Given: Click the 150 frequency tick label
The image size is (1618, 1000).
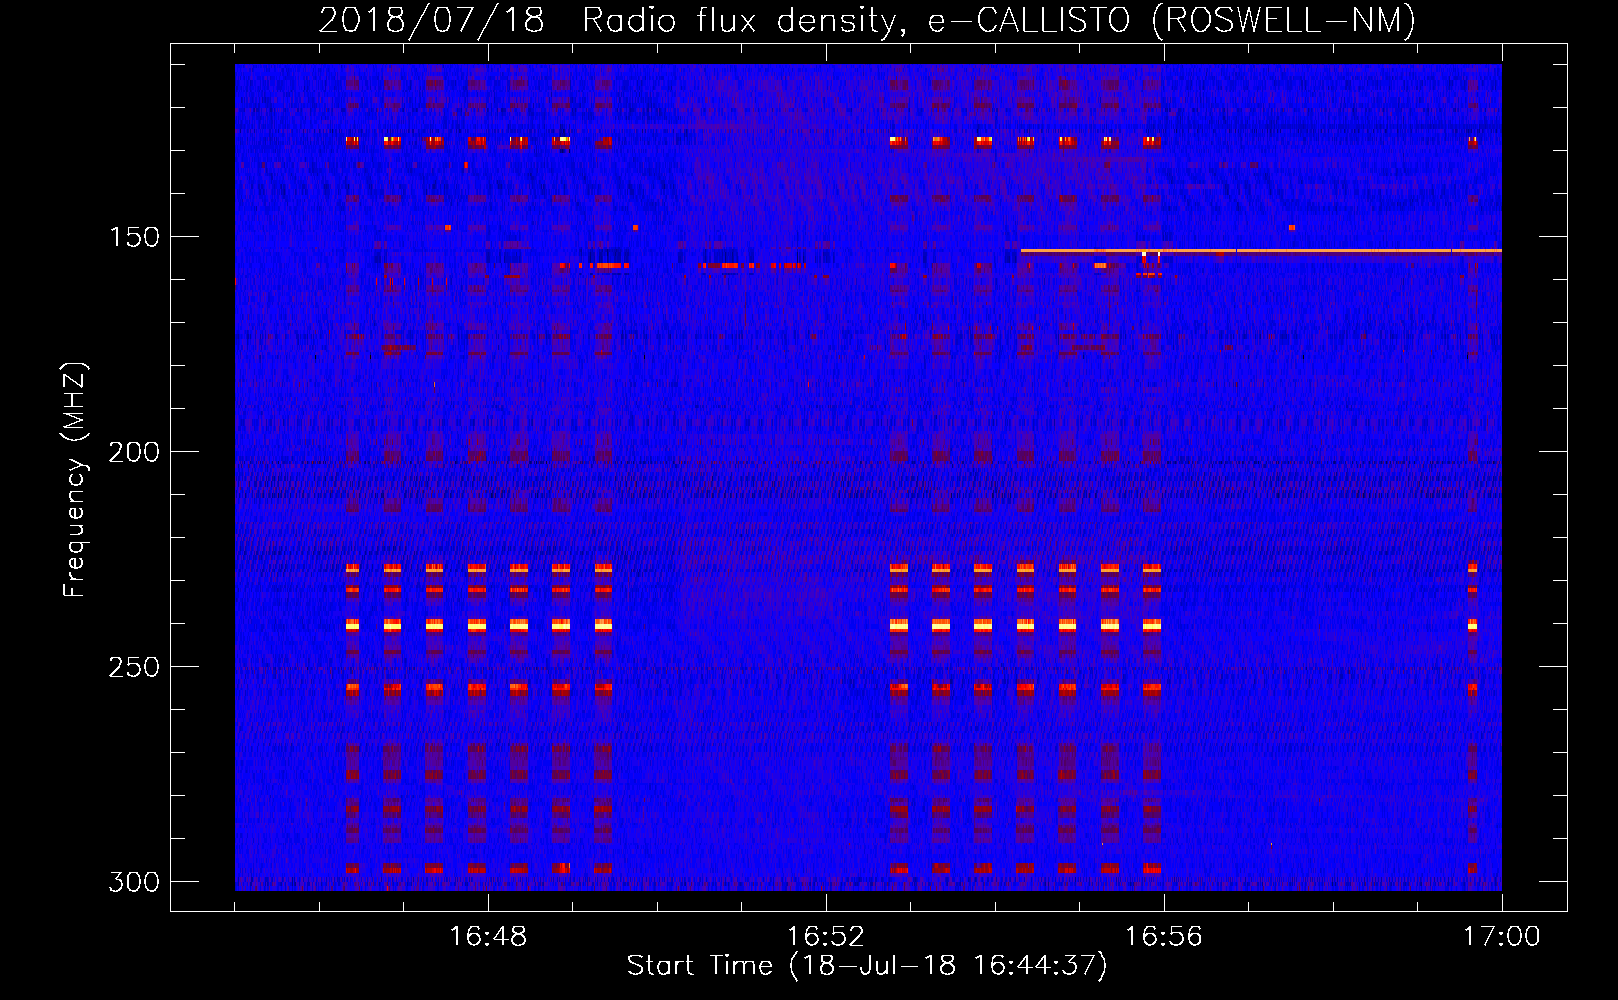Looking at the screenshot, I should 134,237.
